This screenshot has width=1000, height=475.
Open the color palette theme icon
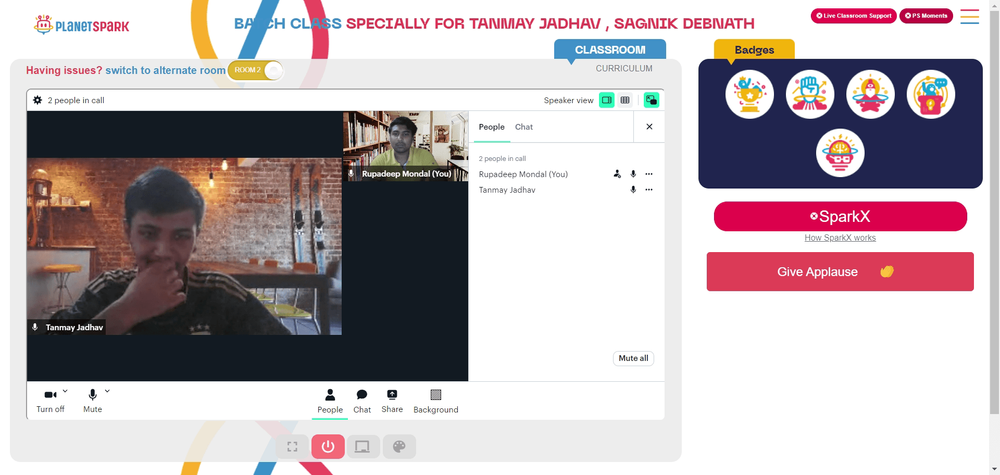399,446
